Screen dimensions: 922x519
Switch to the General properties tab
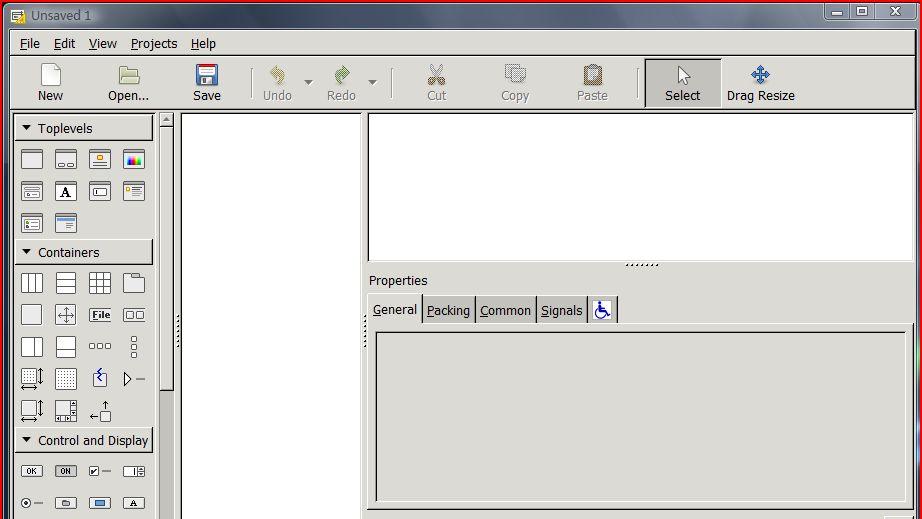click(395, 310)
